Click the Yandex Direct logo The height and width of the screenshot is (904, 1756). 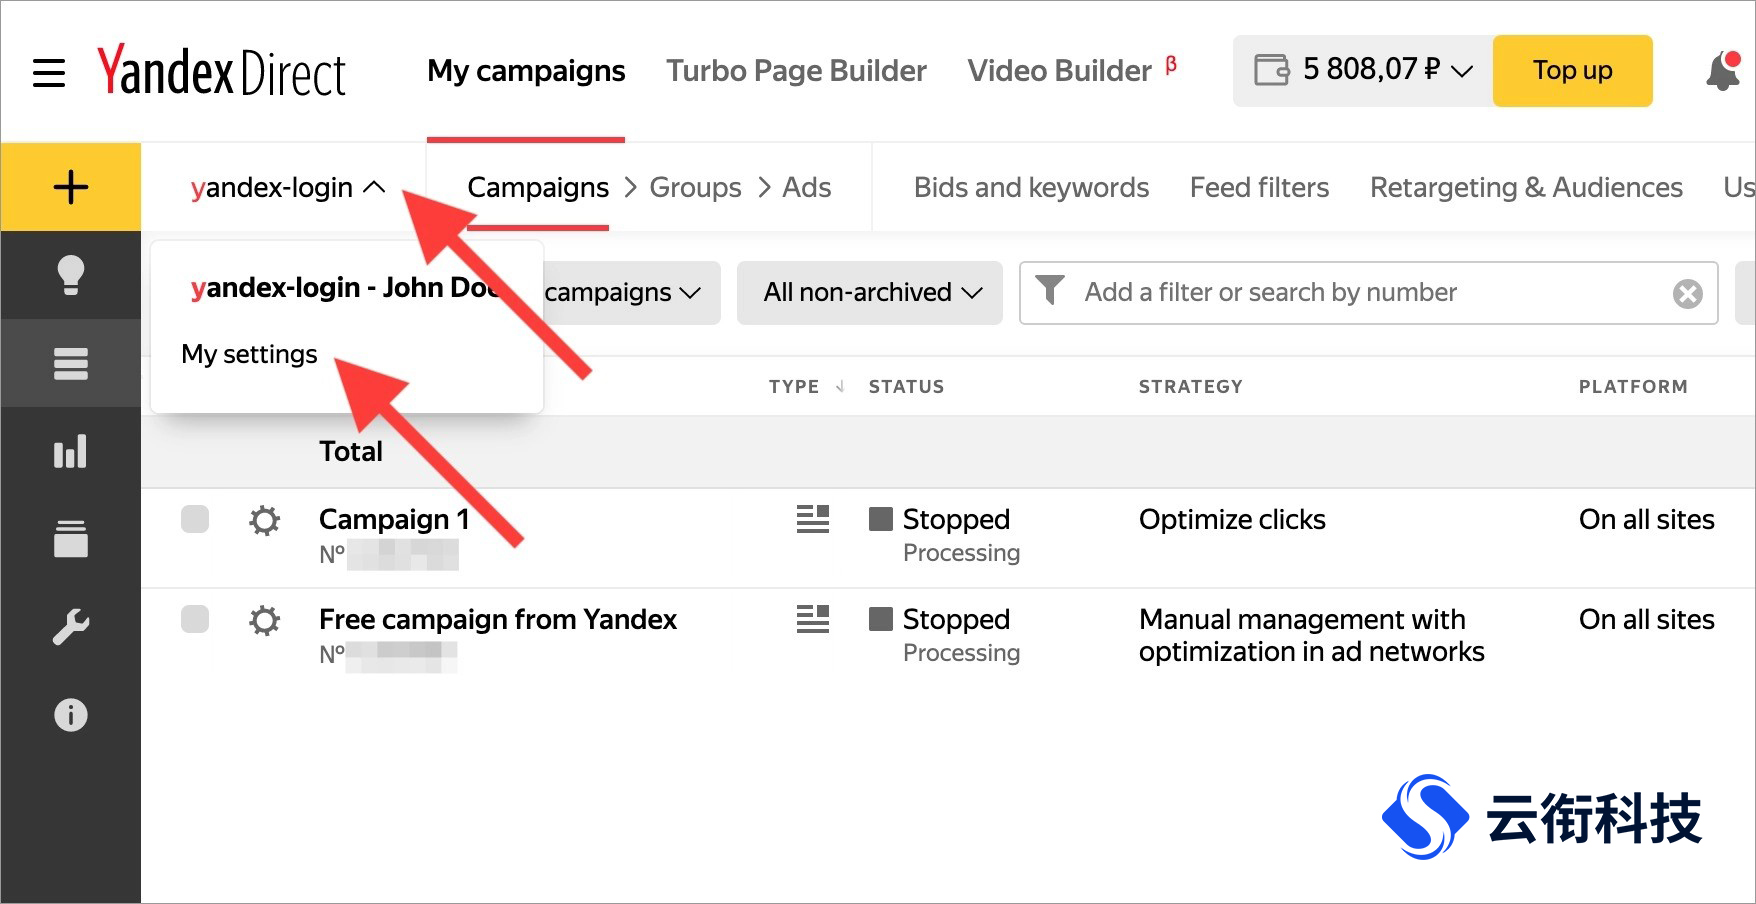[x=222, y=71]
